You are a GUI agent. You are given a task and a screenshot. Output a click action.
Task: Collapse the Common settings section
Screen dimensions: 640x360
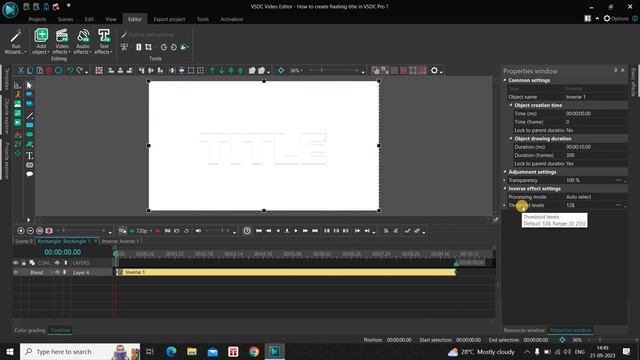505,80
